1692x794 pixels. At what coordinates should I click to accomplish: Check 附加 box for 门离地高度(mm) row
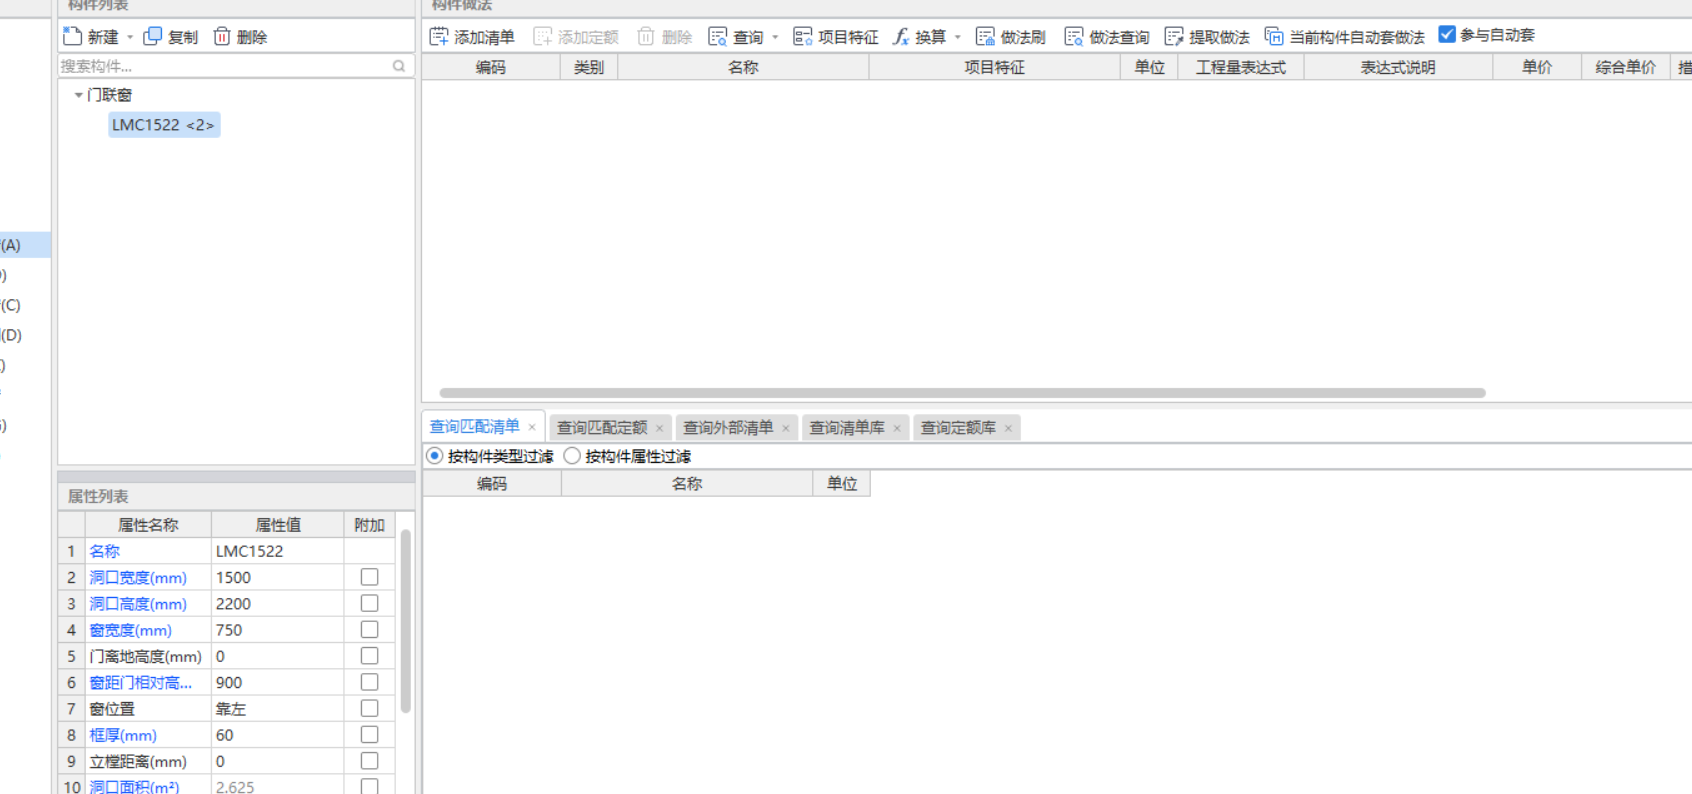pyautogui.click(x=369, y=655)
